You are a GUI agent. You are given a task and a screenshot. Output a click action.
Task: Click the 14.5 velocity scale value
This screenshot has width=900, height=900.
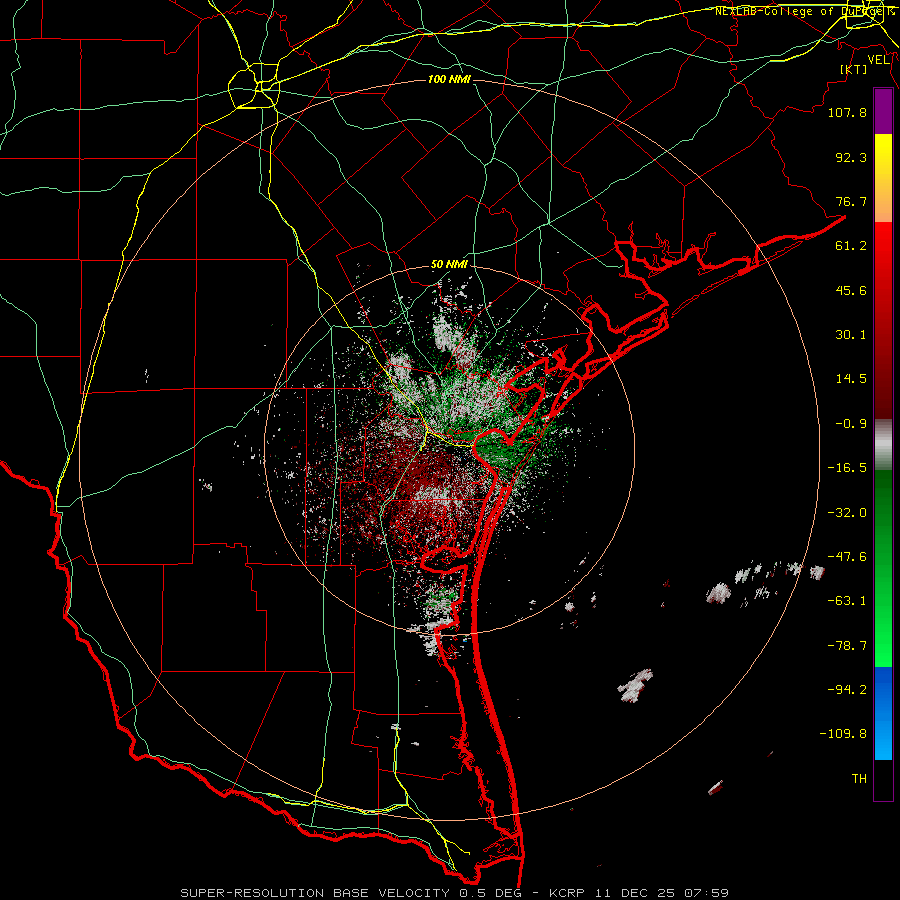tap(851, 379)
